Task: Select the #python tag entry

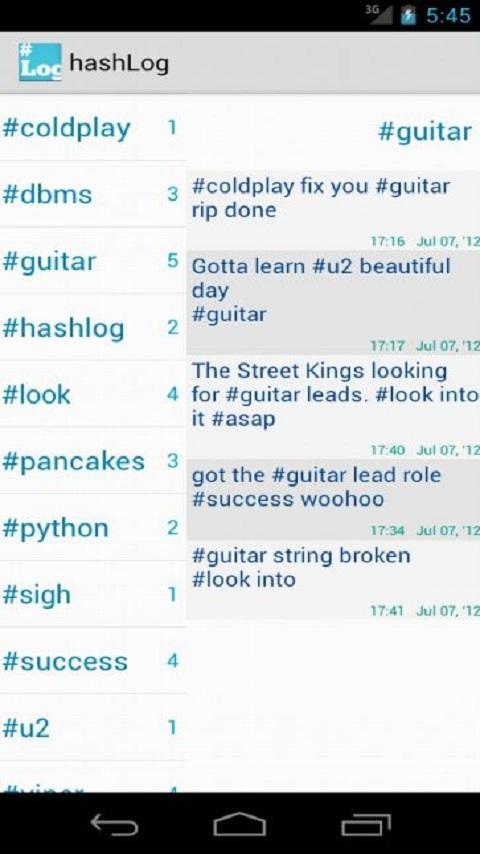Action: [x=93, y=528]
